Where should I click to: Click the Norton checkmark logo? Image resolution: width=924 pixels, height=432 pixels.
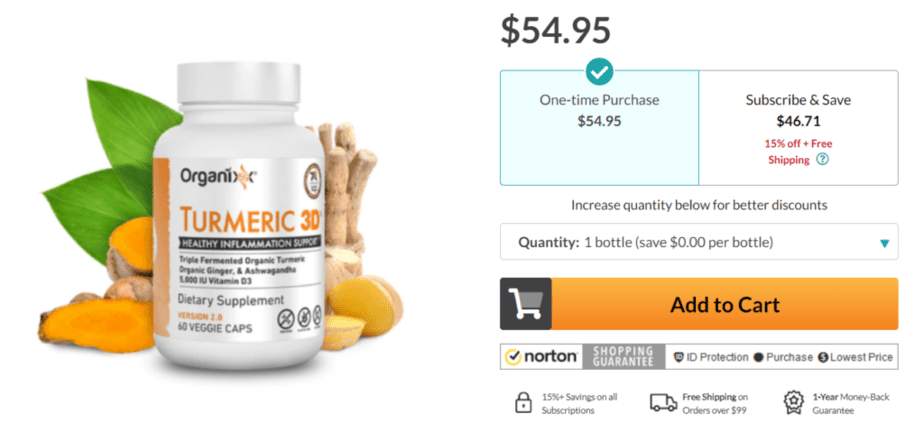[x=541, y=357]
